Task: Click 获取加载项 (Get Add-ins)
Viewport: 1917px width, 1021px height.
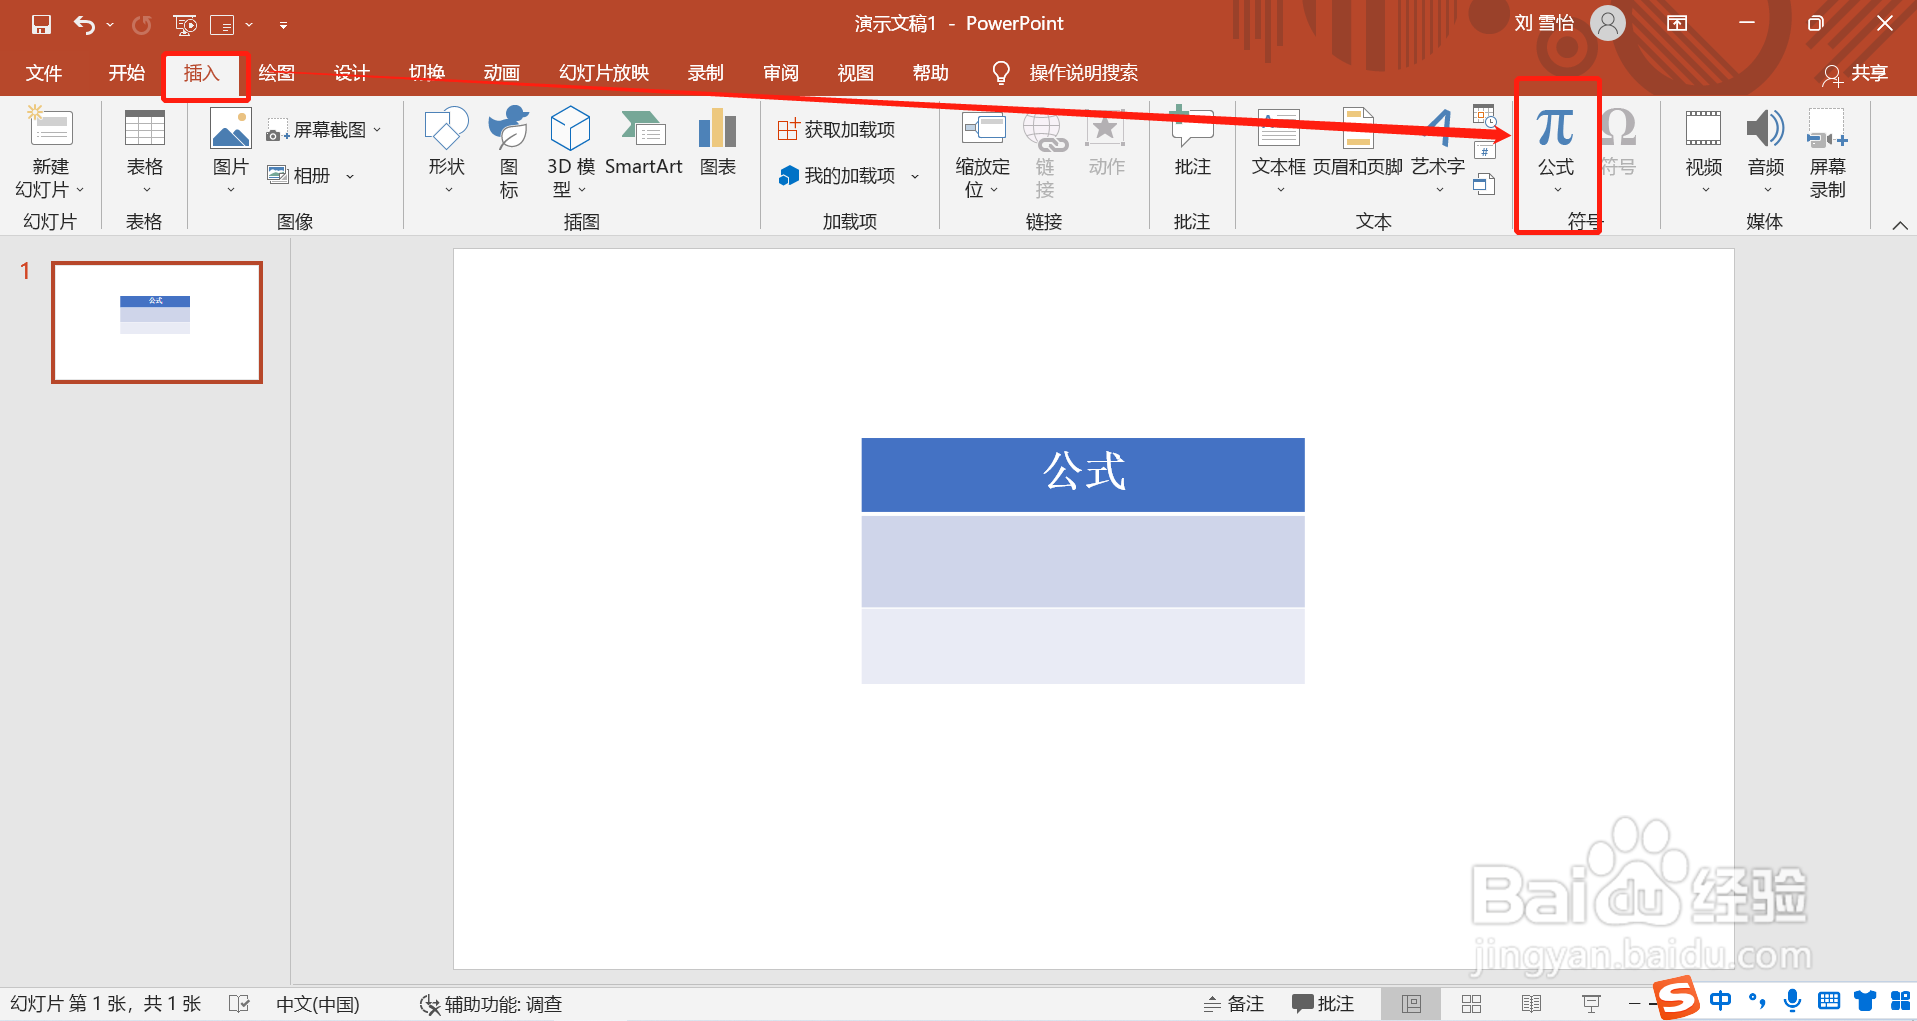Action: click(837, 129)
